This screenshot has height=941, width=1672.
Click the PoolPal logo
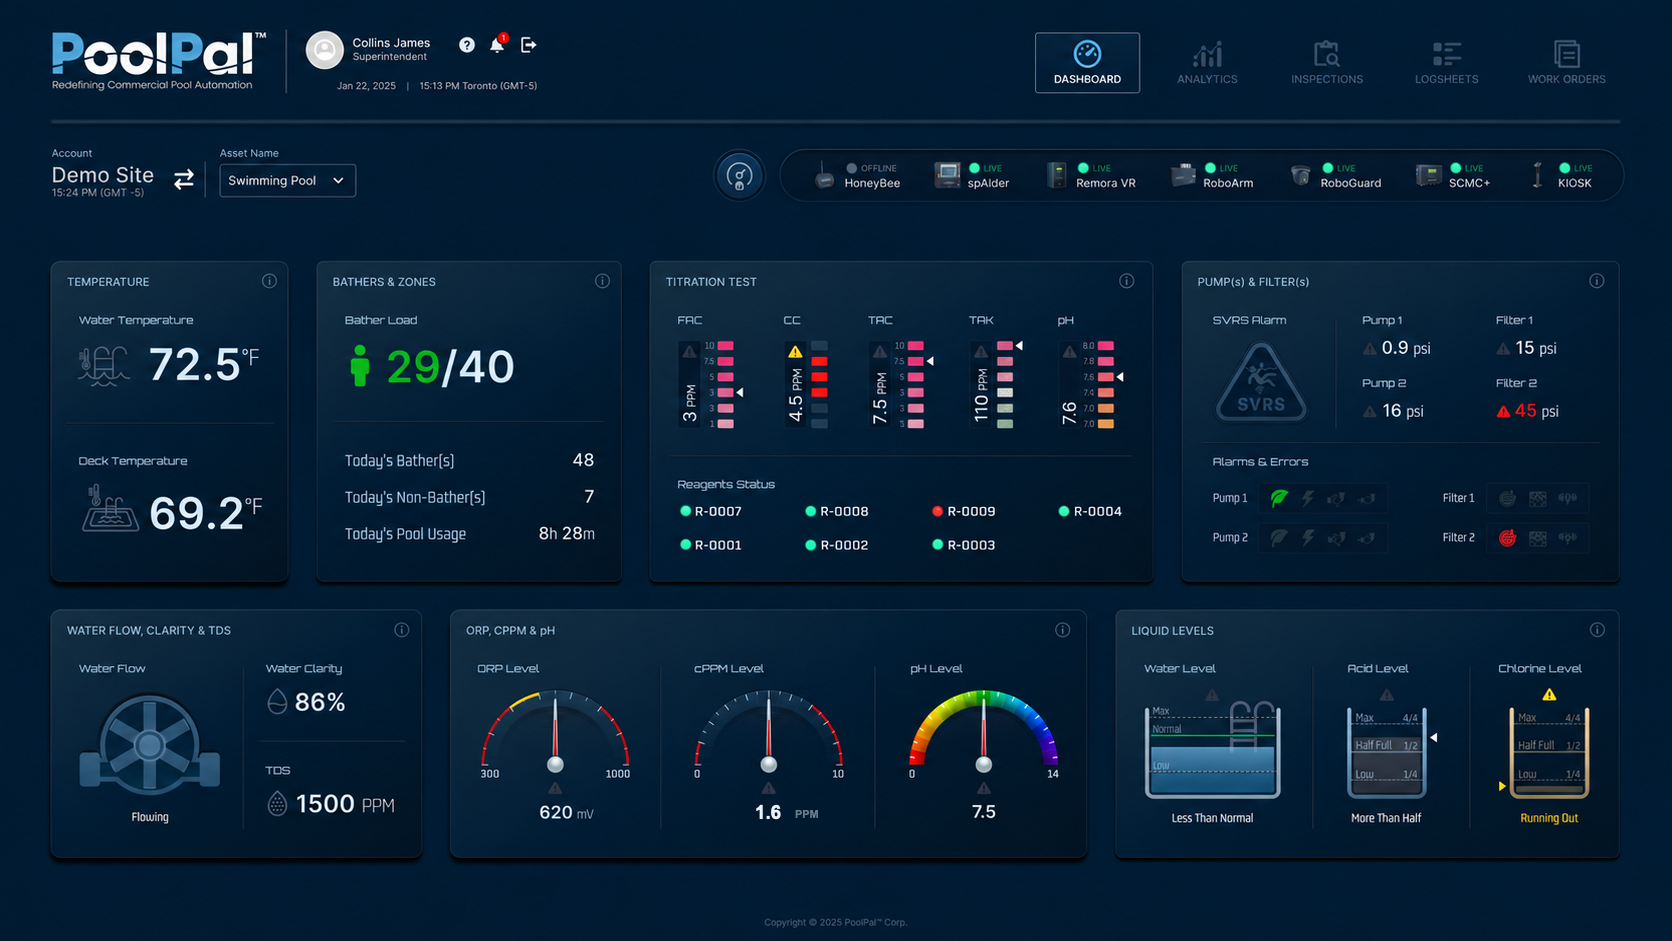click(x=159, y=61)
